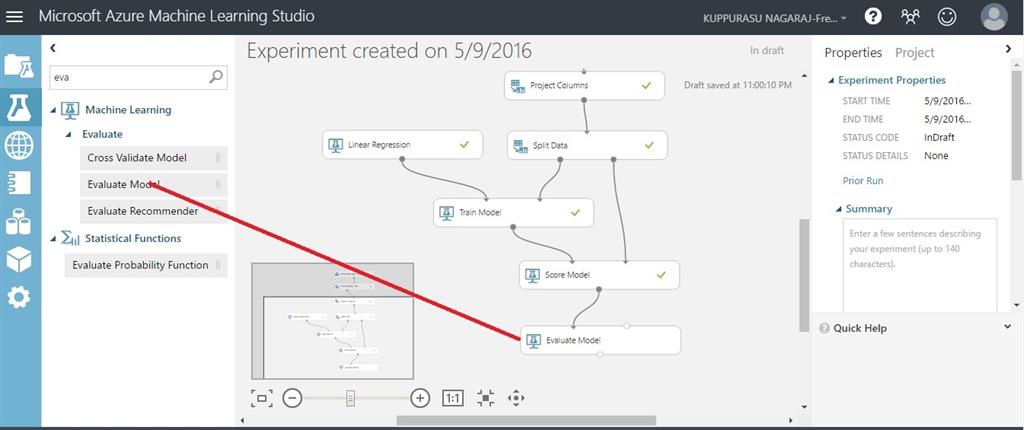
Task: Pick Evaluate Recommender from list
Action: click(153, 211)
